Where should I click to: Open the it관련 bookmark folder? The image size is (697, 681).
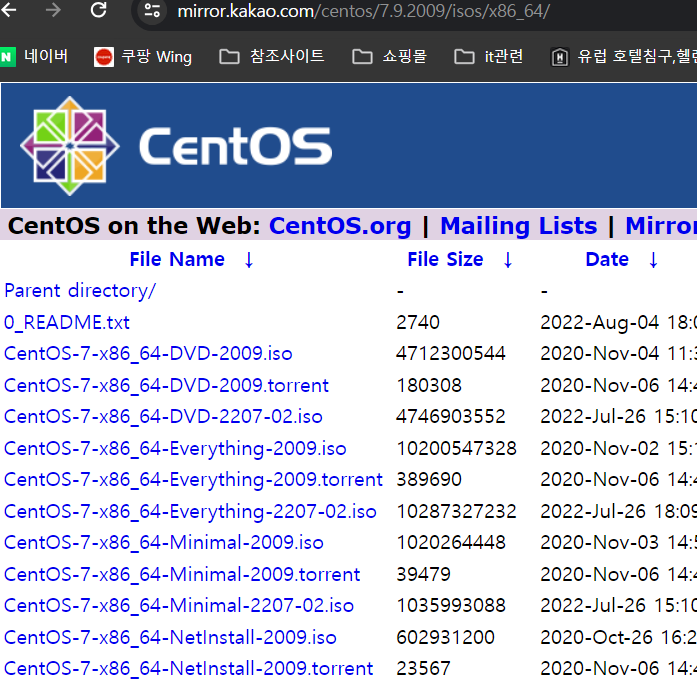[489, 57]
